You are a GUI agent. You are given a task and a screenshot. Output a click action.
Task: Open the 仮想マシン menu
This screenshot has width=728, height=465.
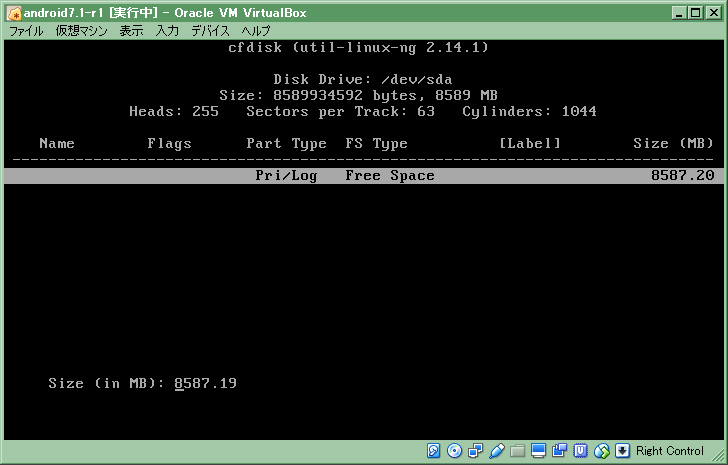tap(82, 31)
